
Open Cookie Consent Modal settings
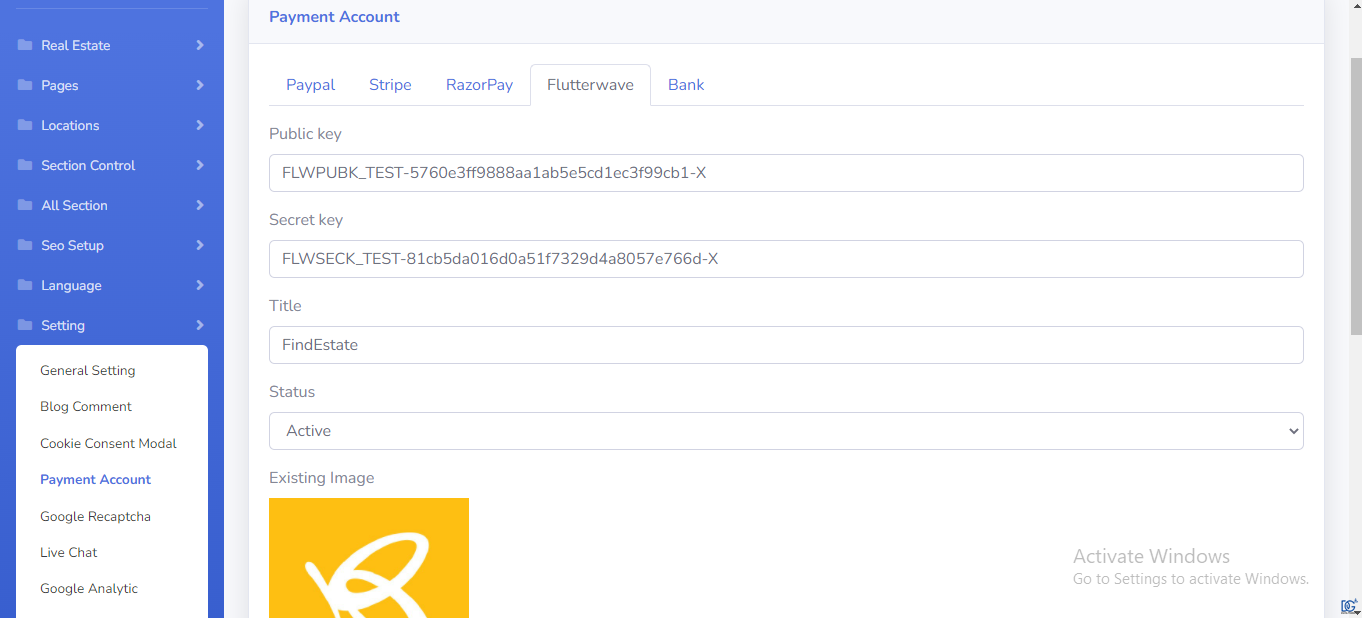click(x=108, y=443)
